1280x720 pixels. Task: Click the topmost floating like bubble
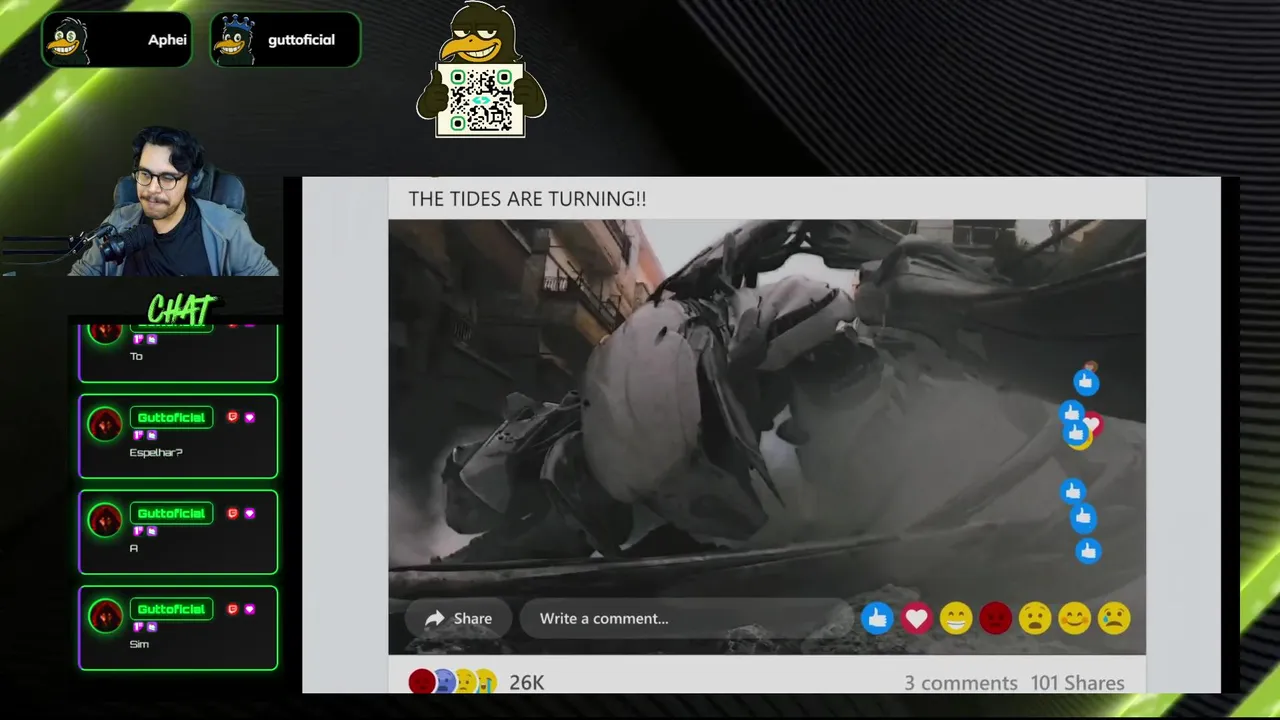coord(1086,381)
